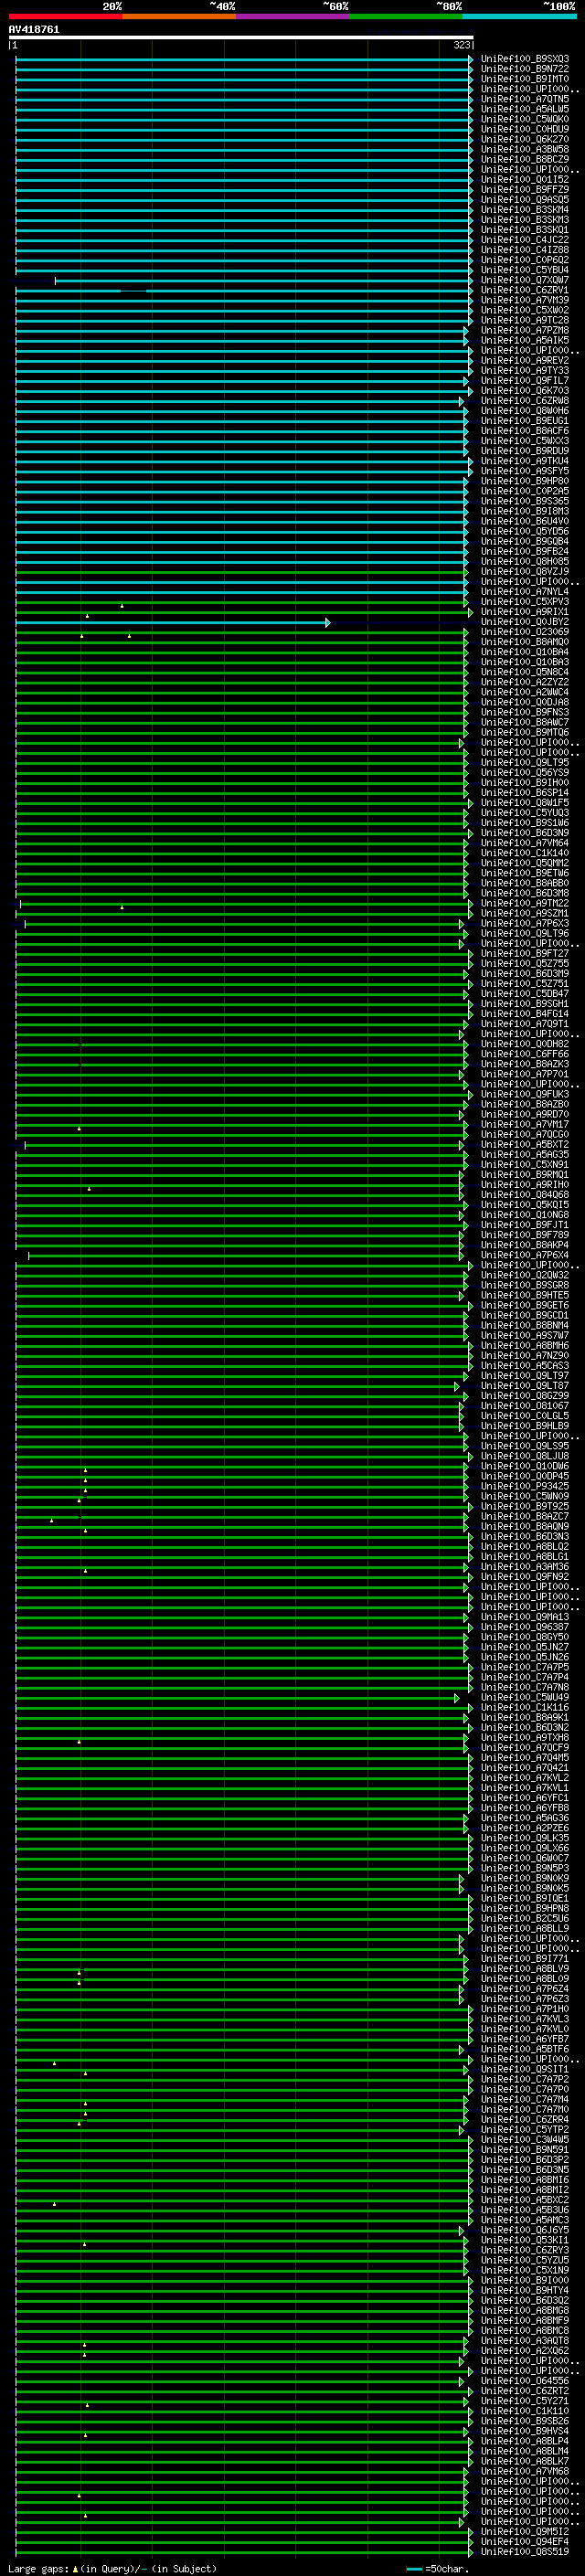Click the white query sequence bar
Viewport: 585px width, 2576px height.
pyautogui.click(x=241, y=37)
